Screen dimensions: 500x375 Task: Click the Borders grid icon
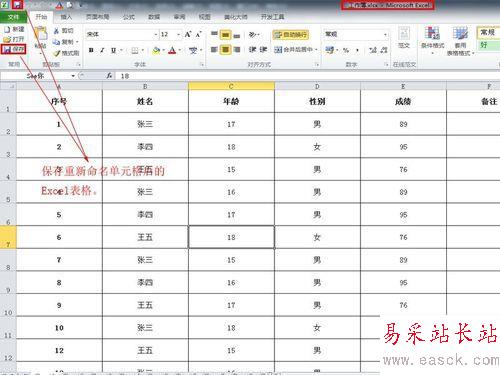(x=135, y=50)
